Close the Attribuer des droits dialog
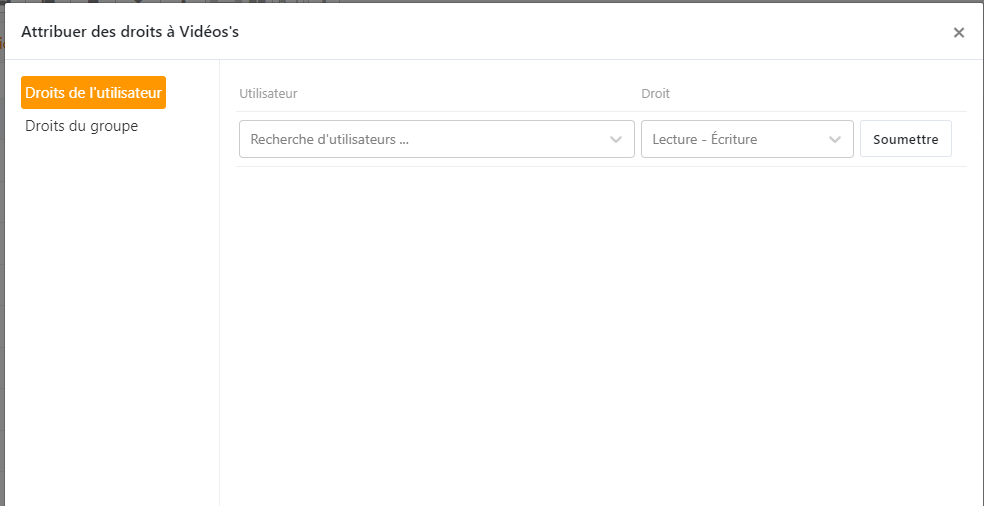 958,33
